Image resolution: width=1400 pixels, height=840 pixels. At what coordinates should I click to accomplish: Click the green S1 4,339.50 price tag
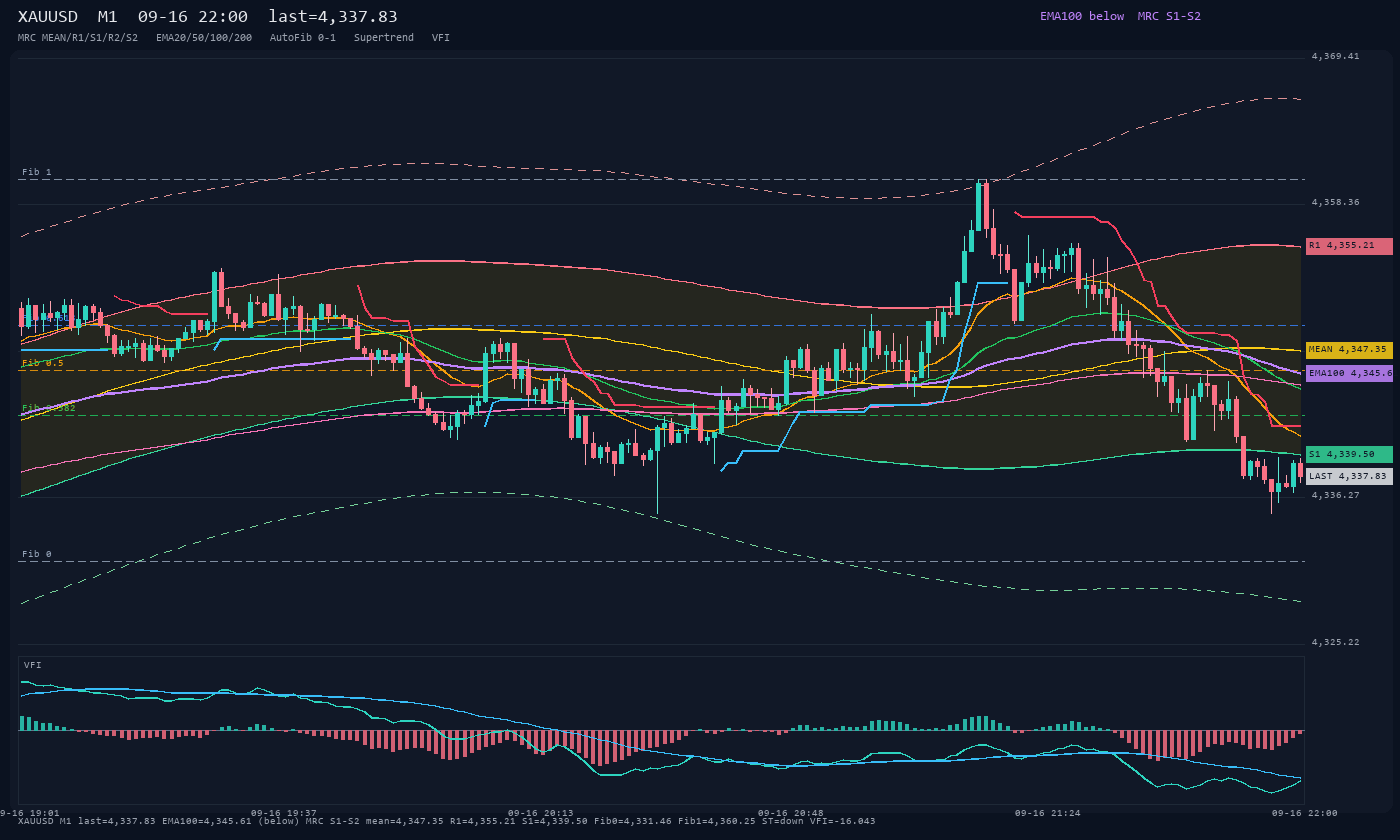point(1349,454)
